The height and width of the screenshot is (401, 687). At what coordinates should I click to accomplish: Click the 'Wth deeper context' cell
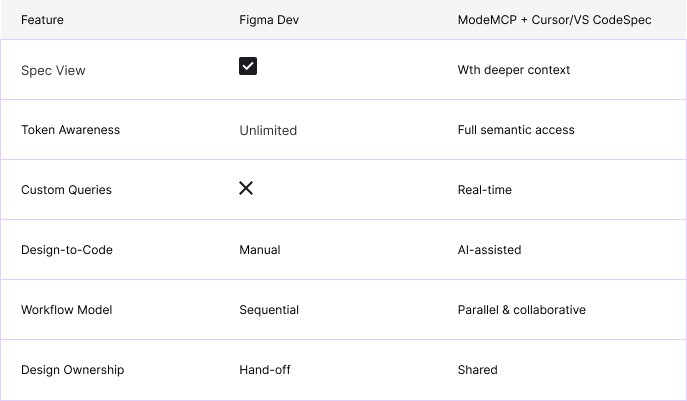[x=513, y=70]
